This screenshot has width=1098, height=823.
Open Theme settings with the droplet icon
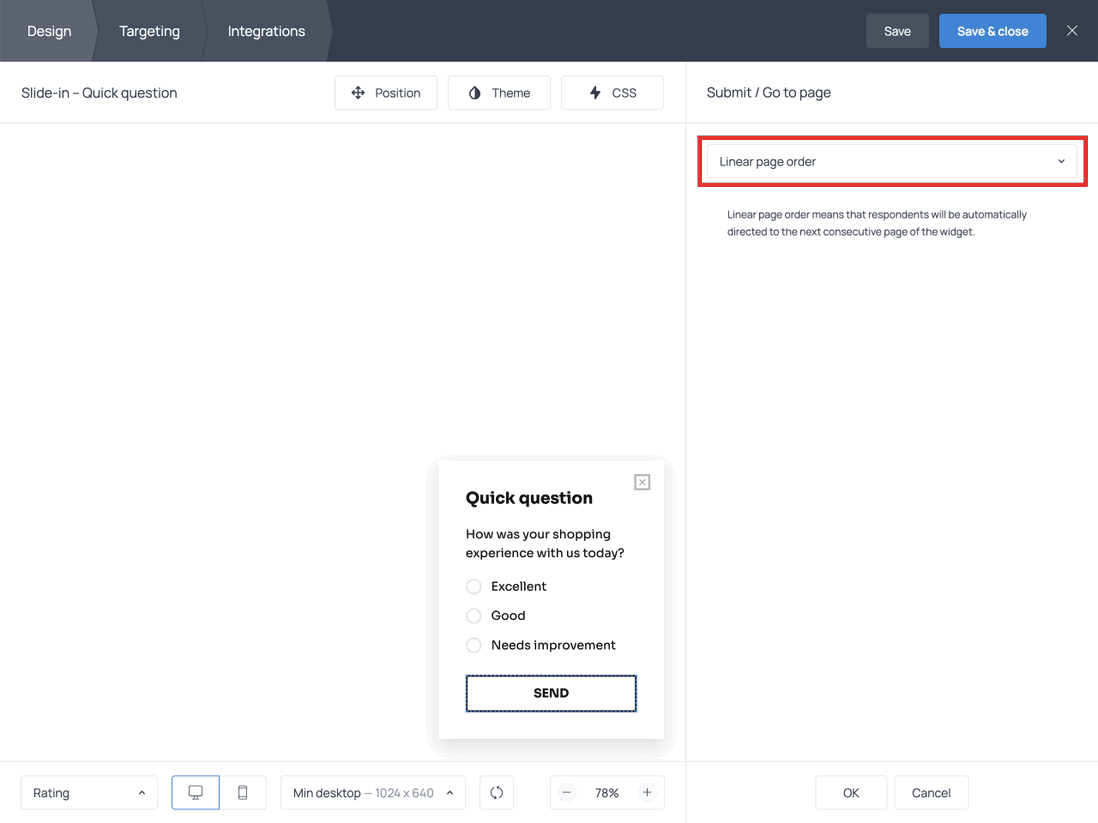pyautogui.click(x=498, y=92)
